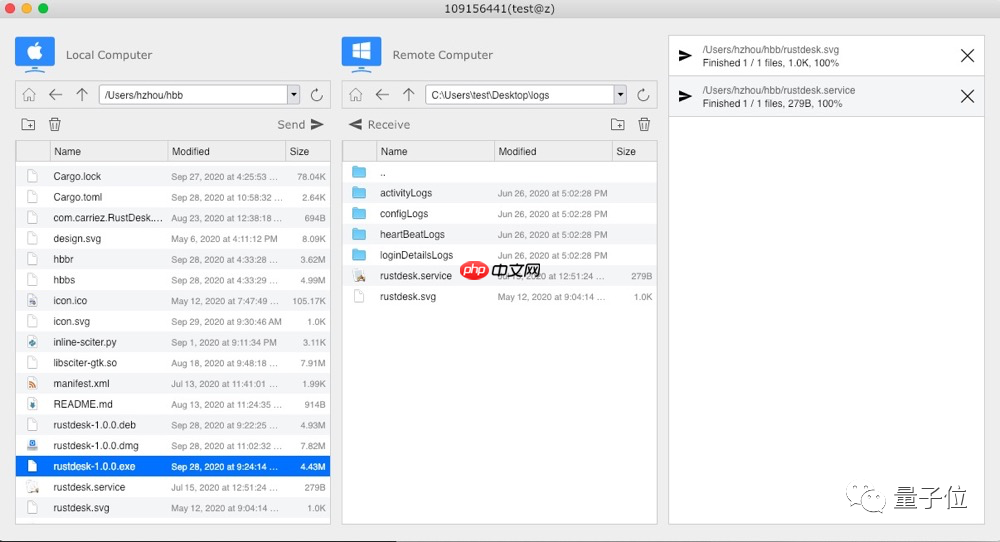Select com.carriez.RustDesk file in local list
Screen dimensions: 1000x542
coord(173,217)
